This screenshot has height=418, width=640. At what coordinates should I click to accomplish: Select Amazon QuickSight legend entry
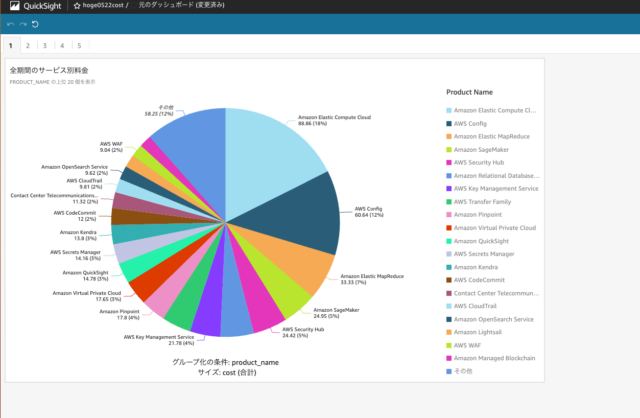point(478,241)
